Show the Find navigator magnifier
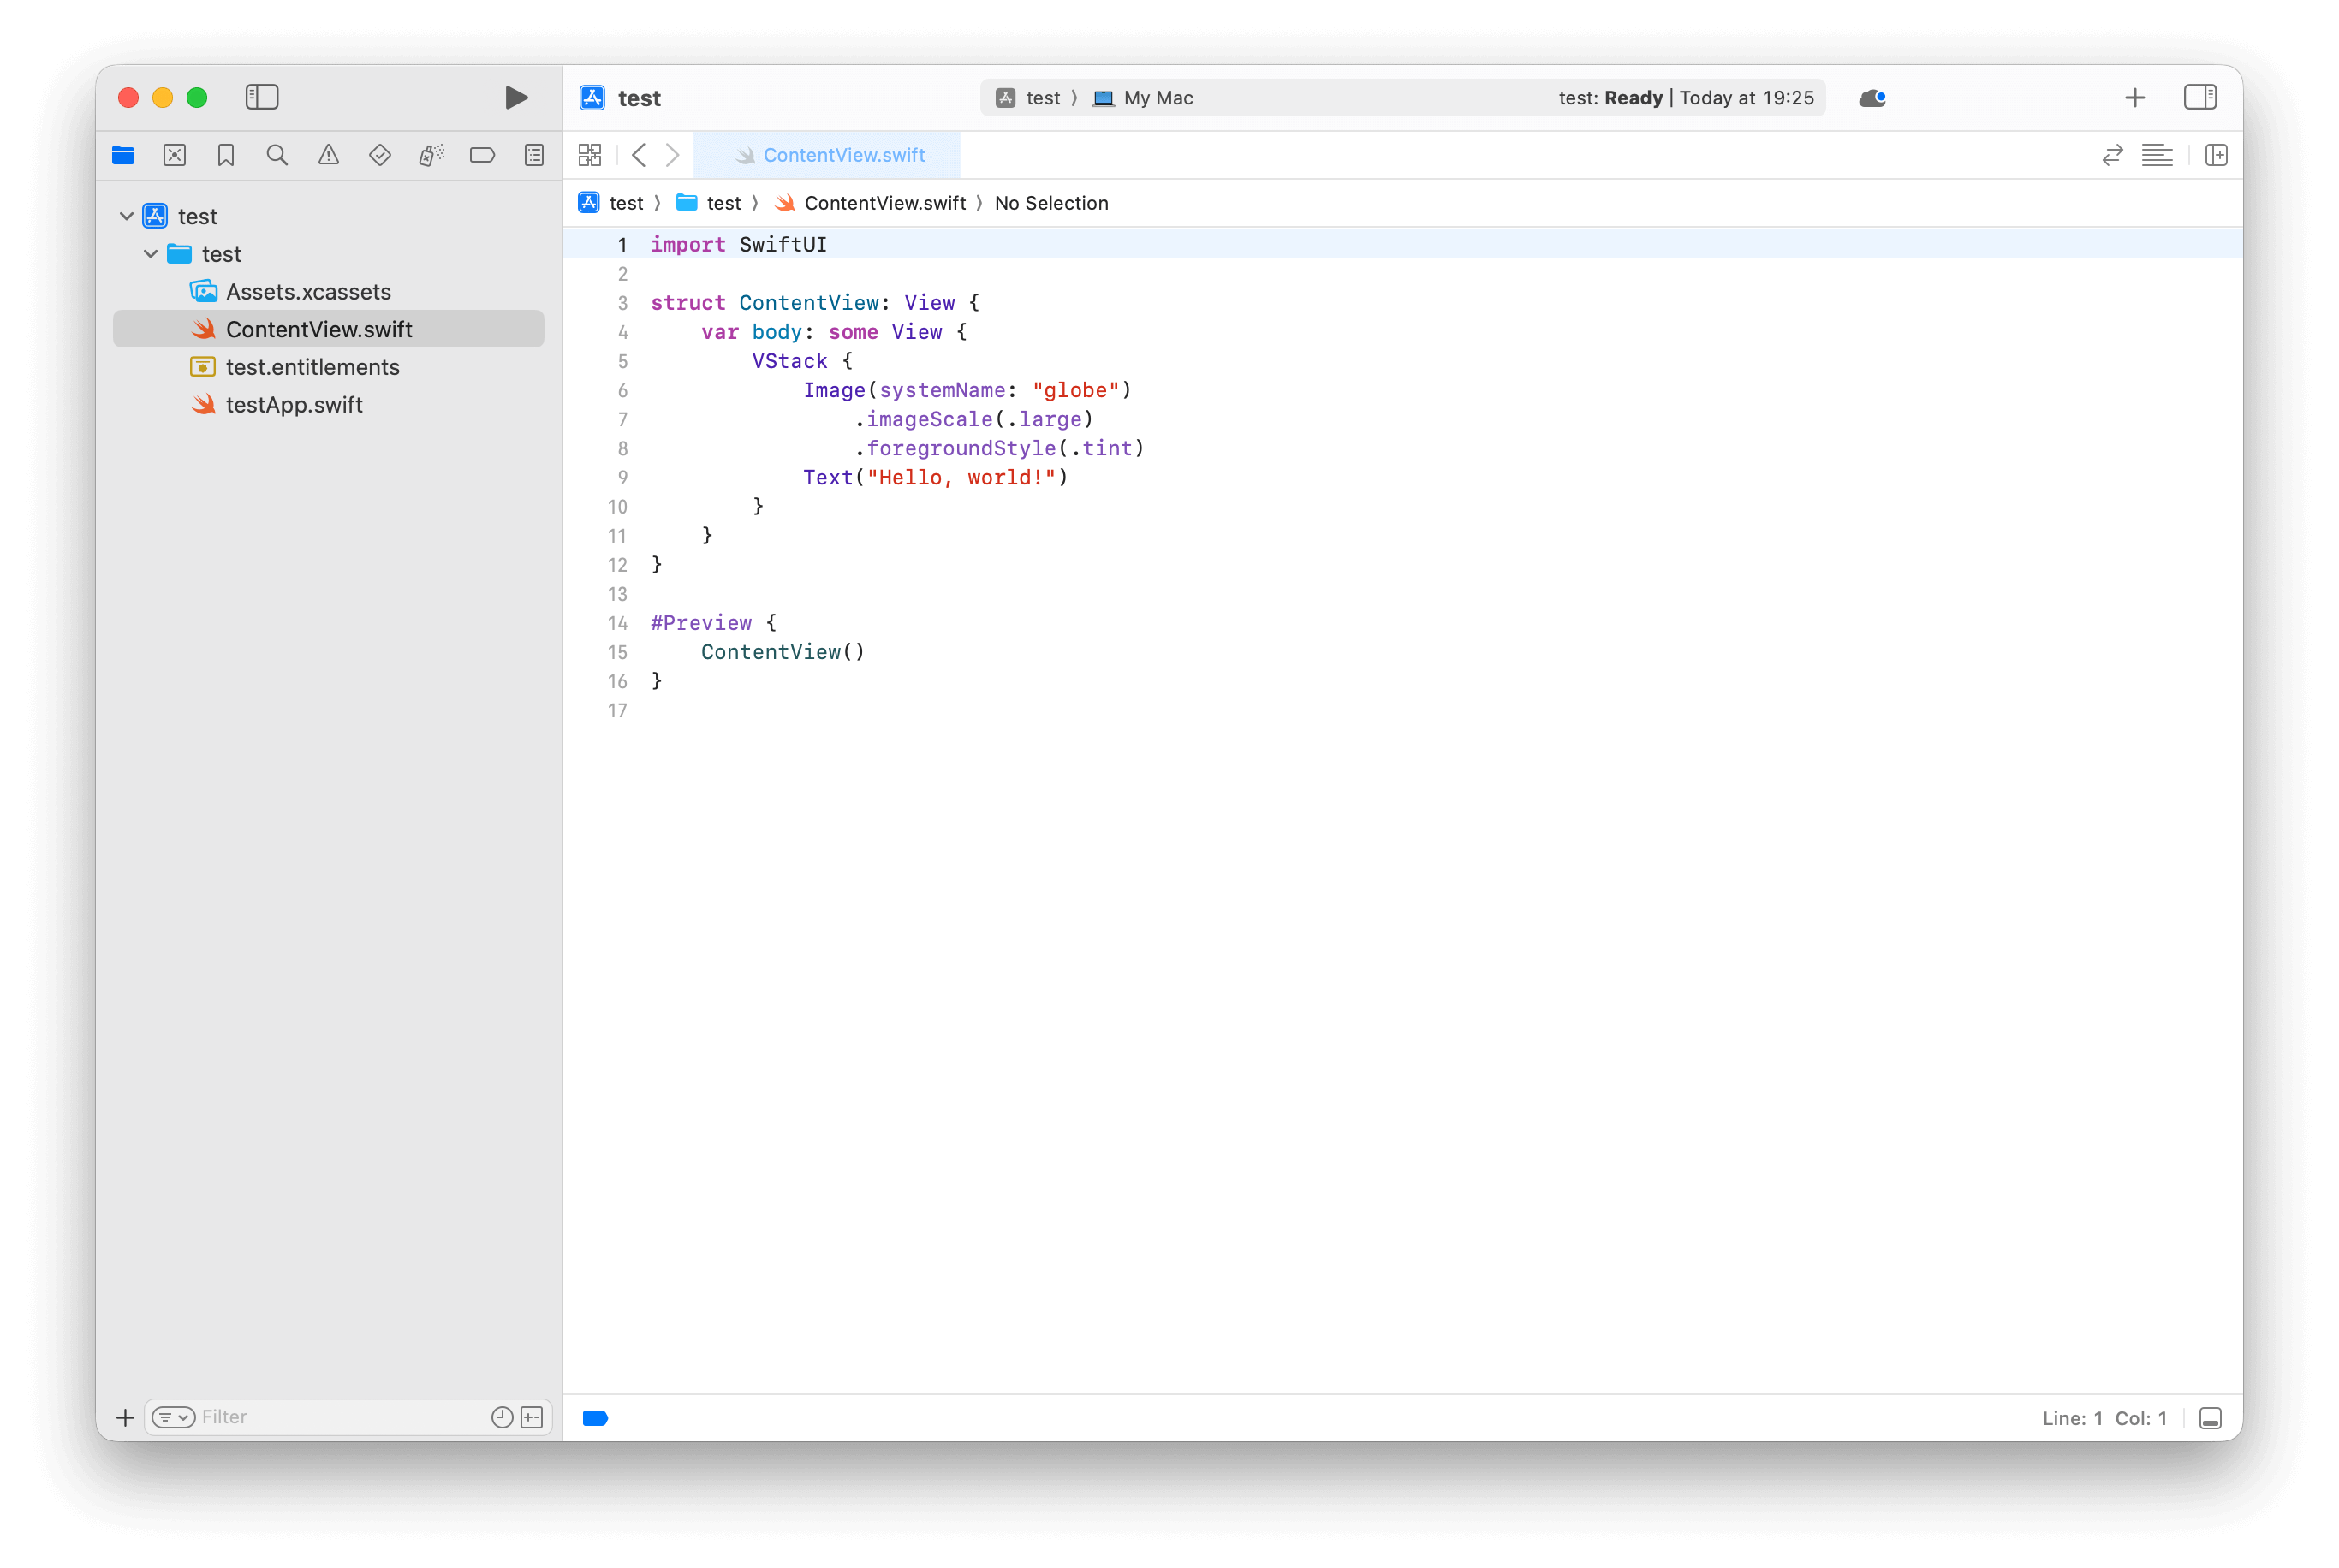This screenshot has height=1568, width=2339. (277, 155)
